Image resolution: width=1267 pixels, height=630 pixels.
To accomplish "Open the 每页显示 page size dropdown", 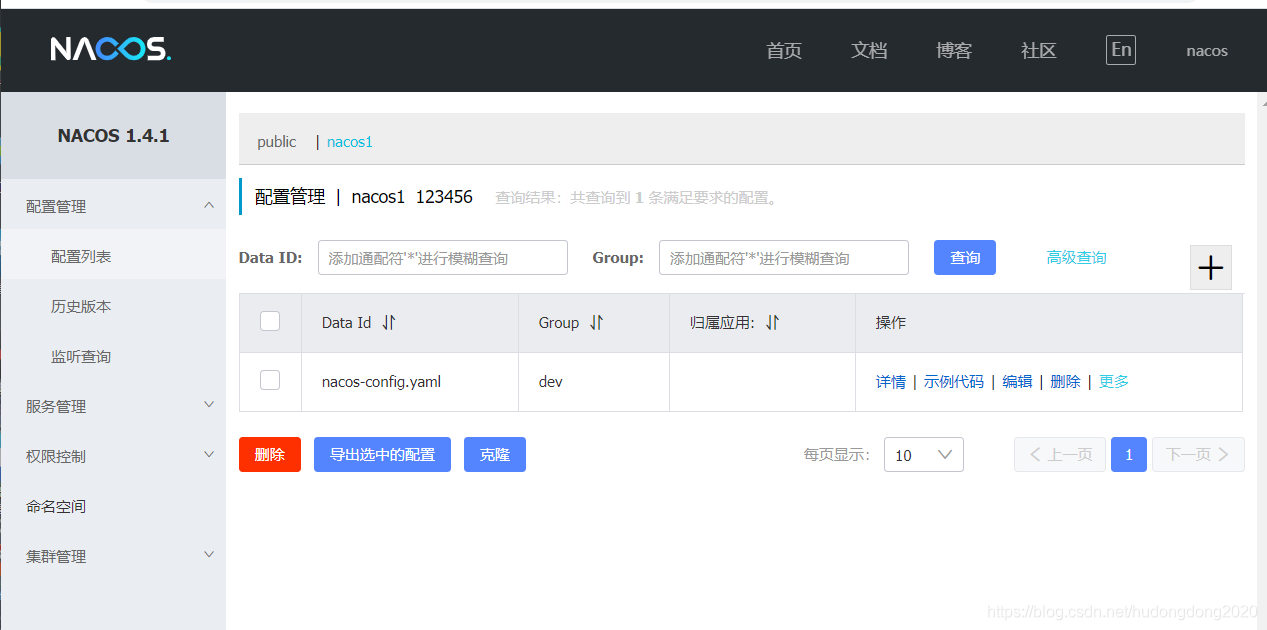I will click(x=924, y=455).
